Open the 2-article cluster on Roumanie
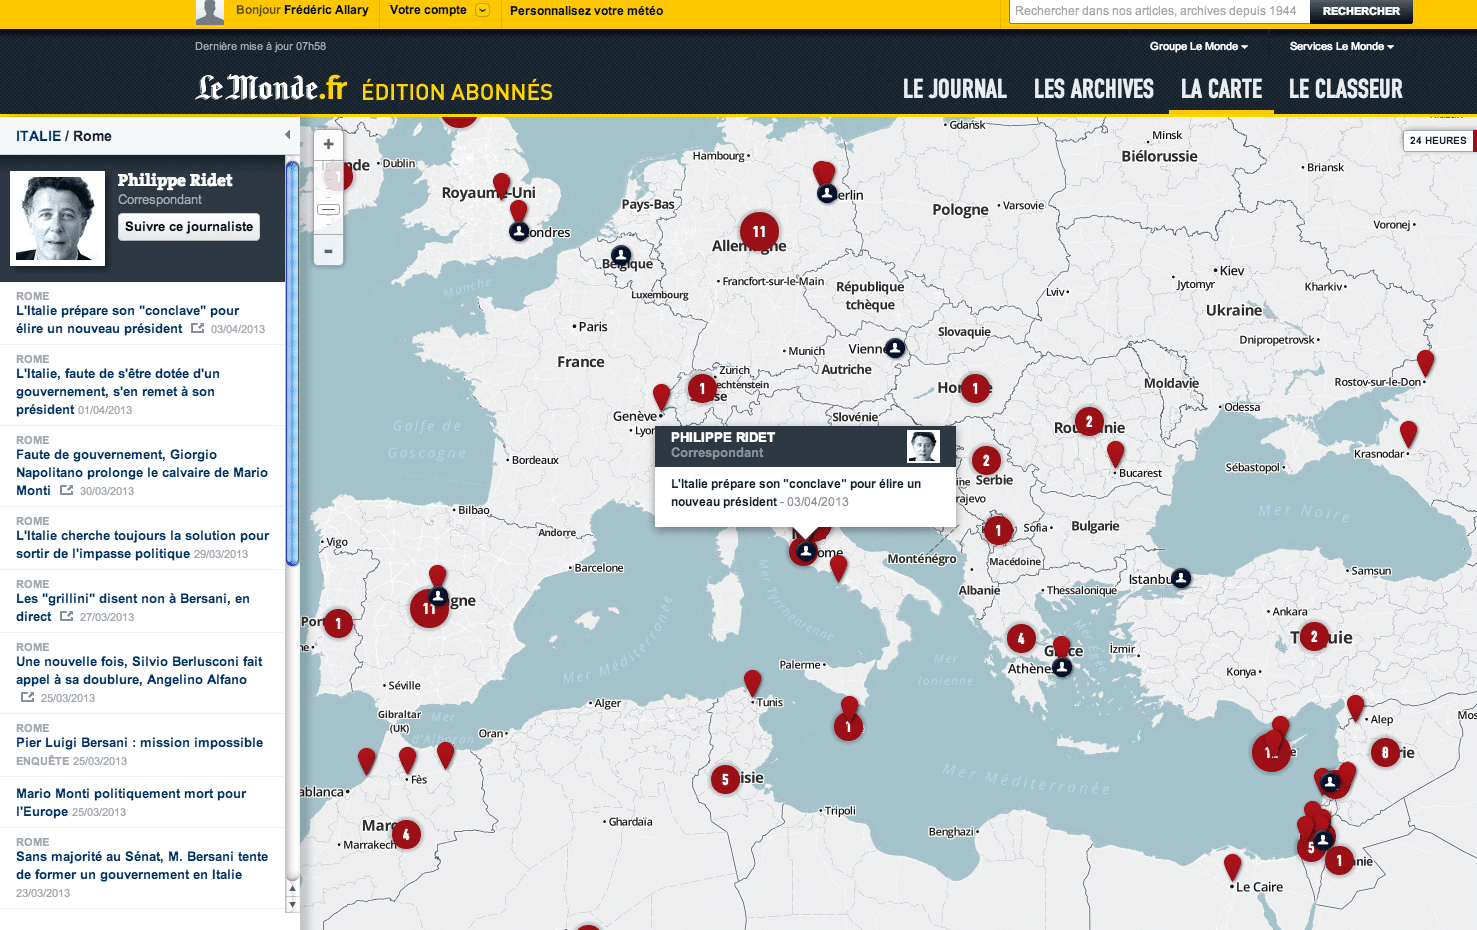The image size is (1477, 930). pos(1089,422)
